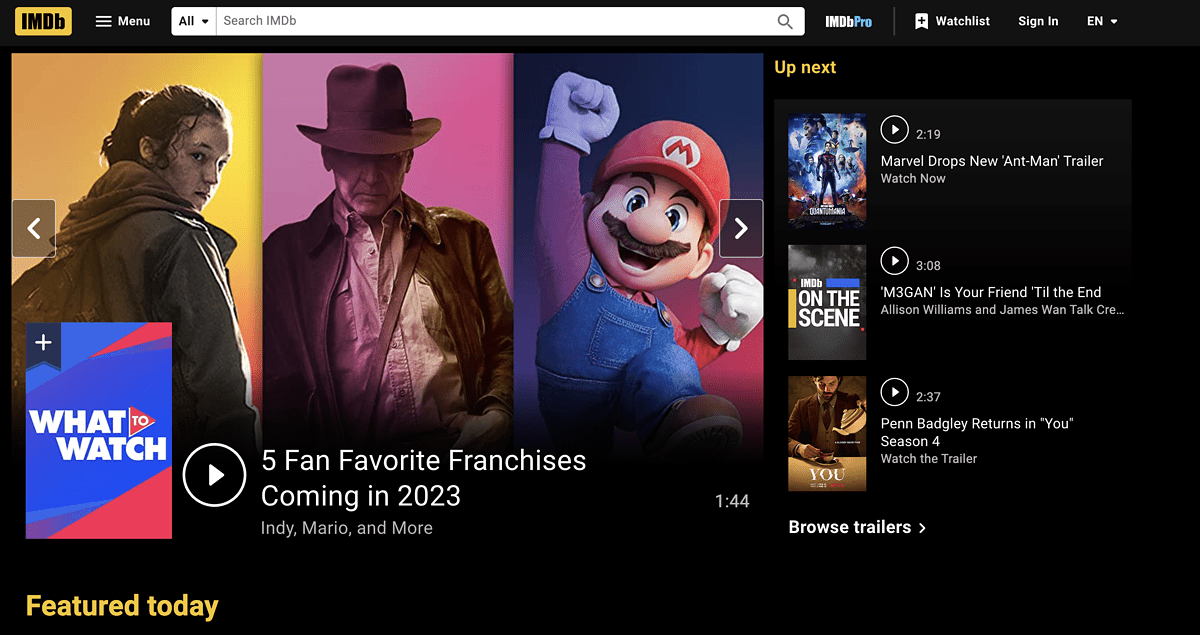Screen dimensions: 1200x635
Task: Click the 'Watch Now' text under Ant-Man
Action: click(913, 179)
